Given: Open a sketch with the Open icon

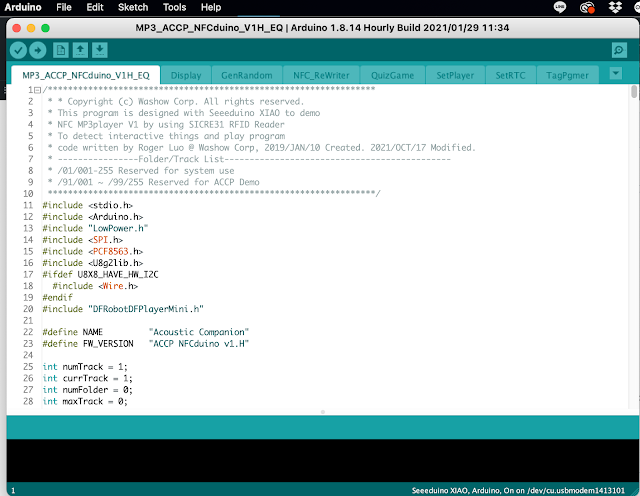Looking at the screenshot, I should pyautogui.click(x=80, y=50).
